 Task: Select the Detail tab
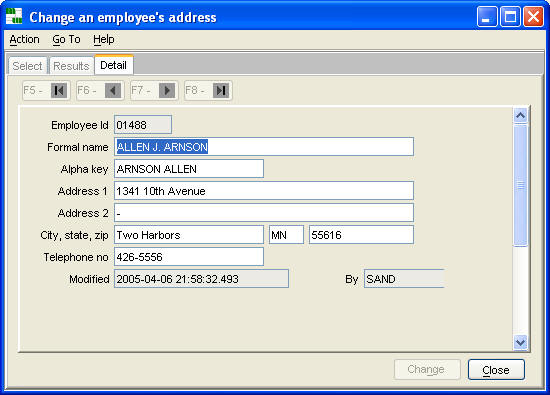pyautogui.click(x=114, y=65)
